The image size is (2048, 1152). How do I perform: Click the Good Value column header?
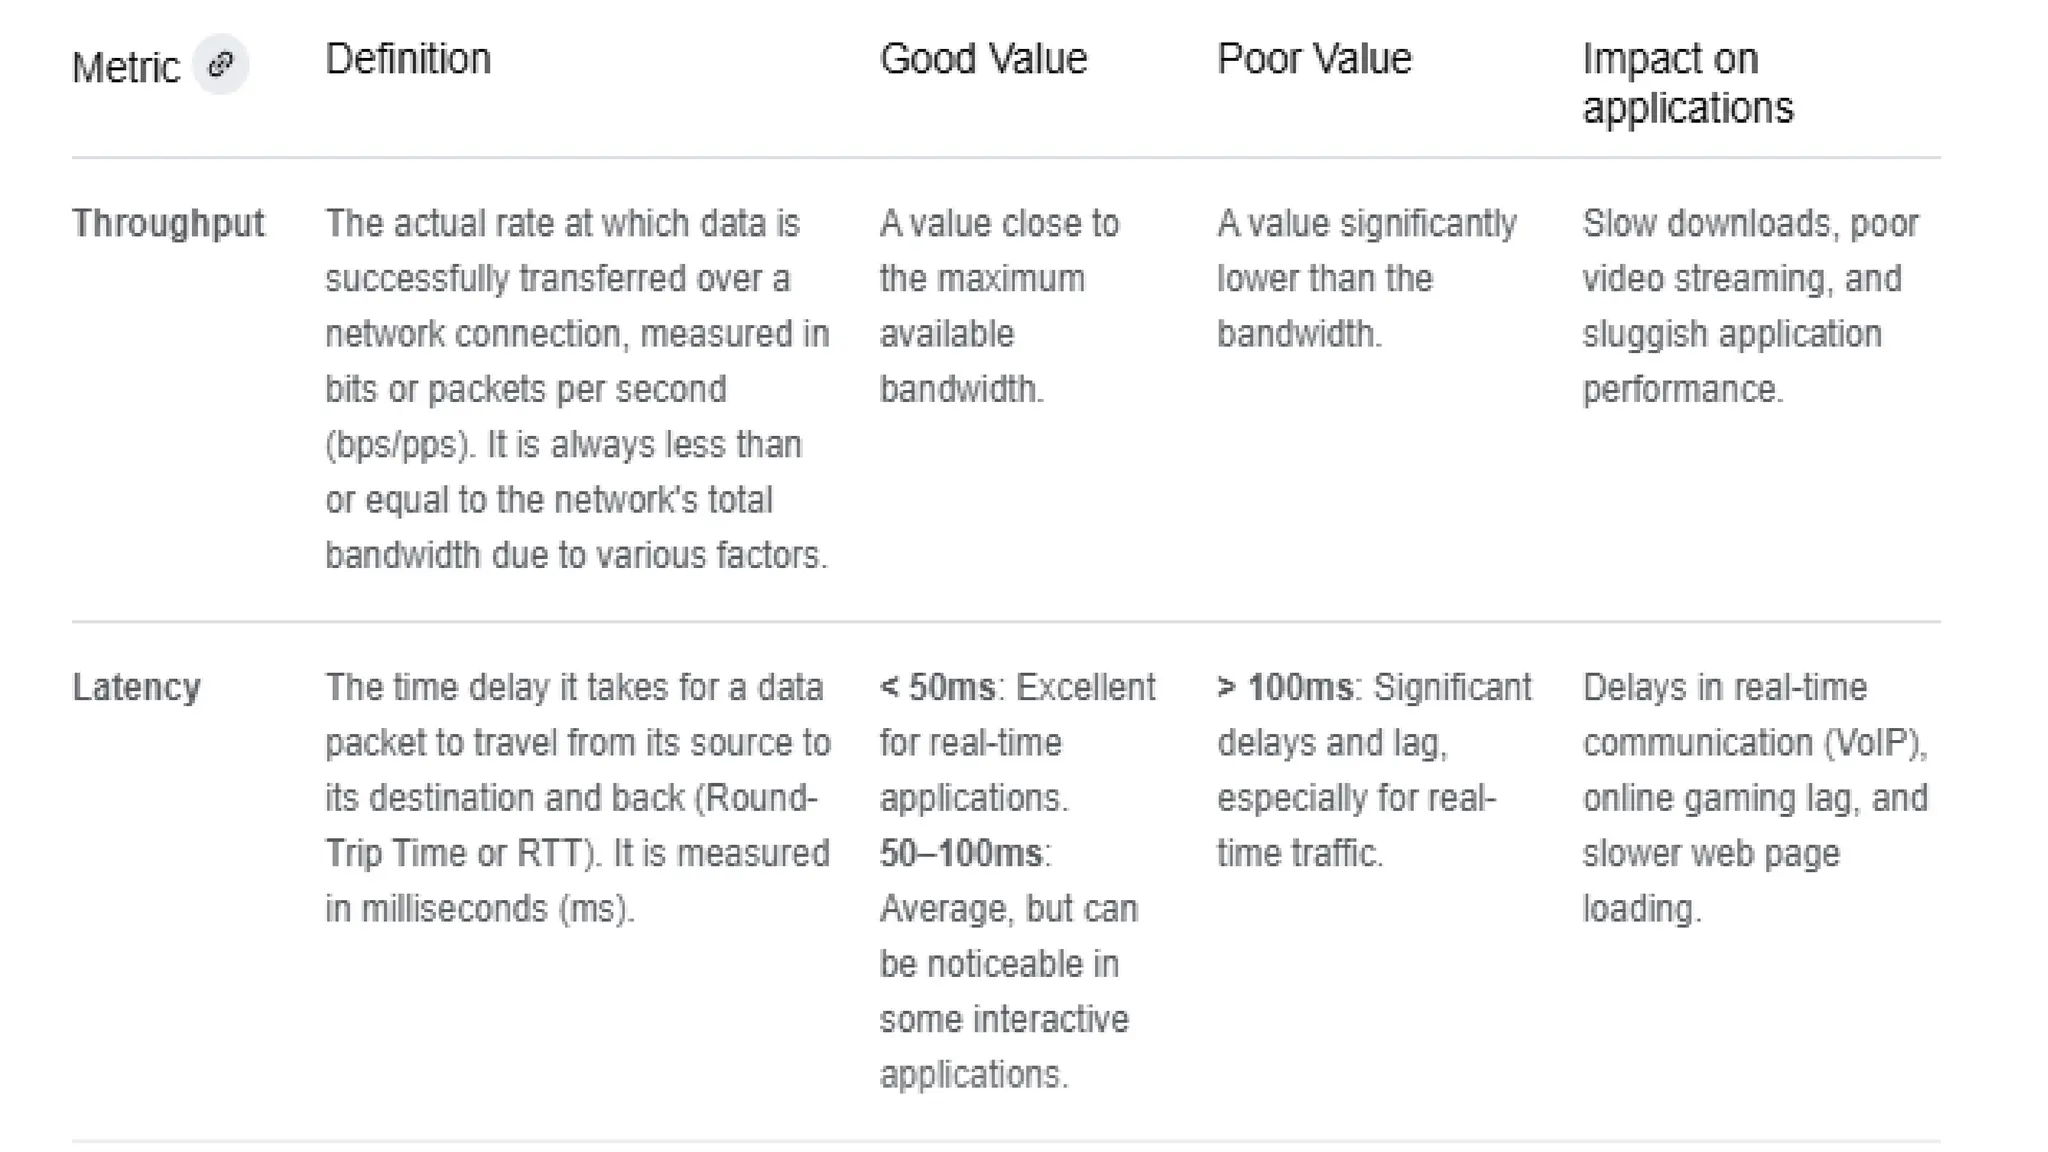tap(983, 59)
